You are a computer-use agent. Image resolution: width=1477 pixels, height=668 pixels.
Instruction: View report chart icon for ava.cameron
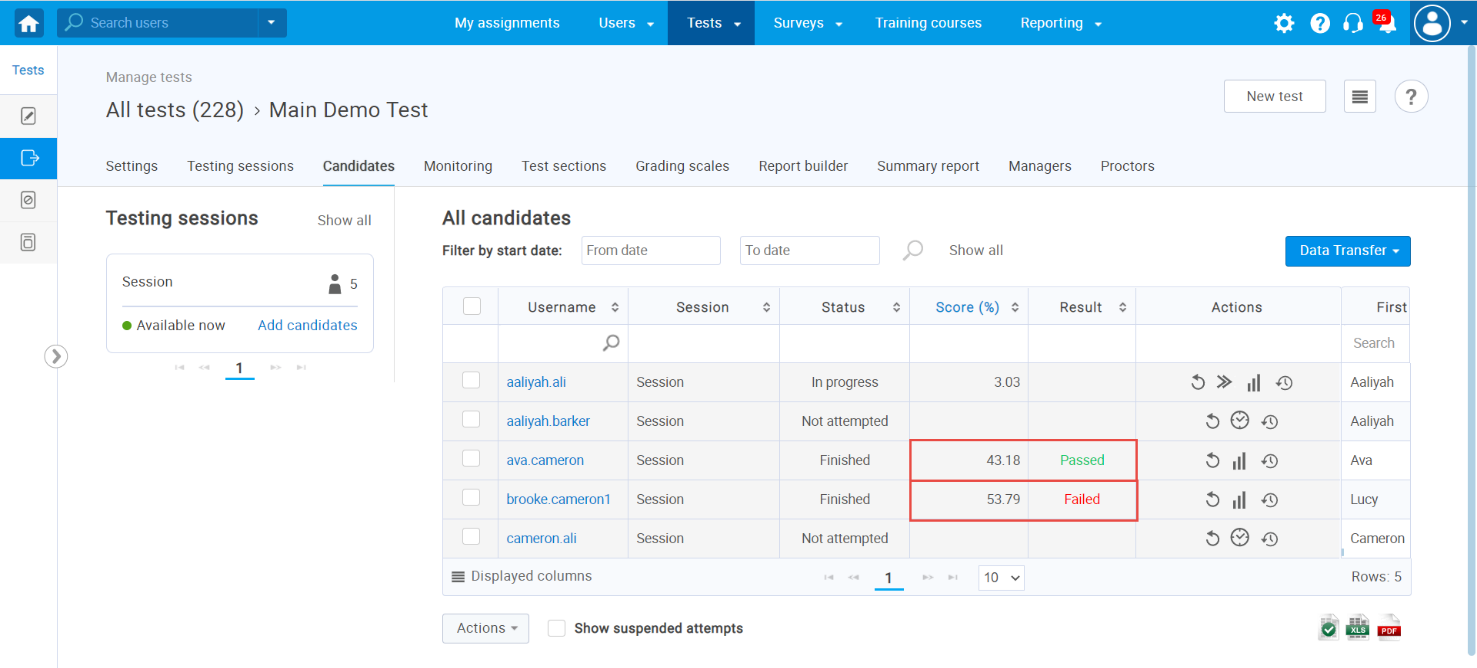point(1239,461)
